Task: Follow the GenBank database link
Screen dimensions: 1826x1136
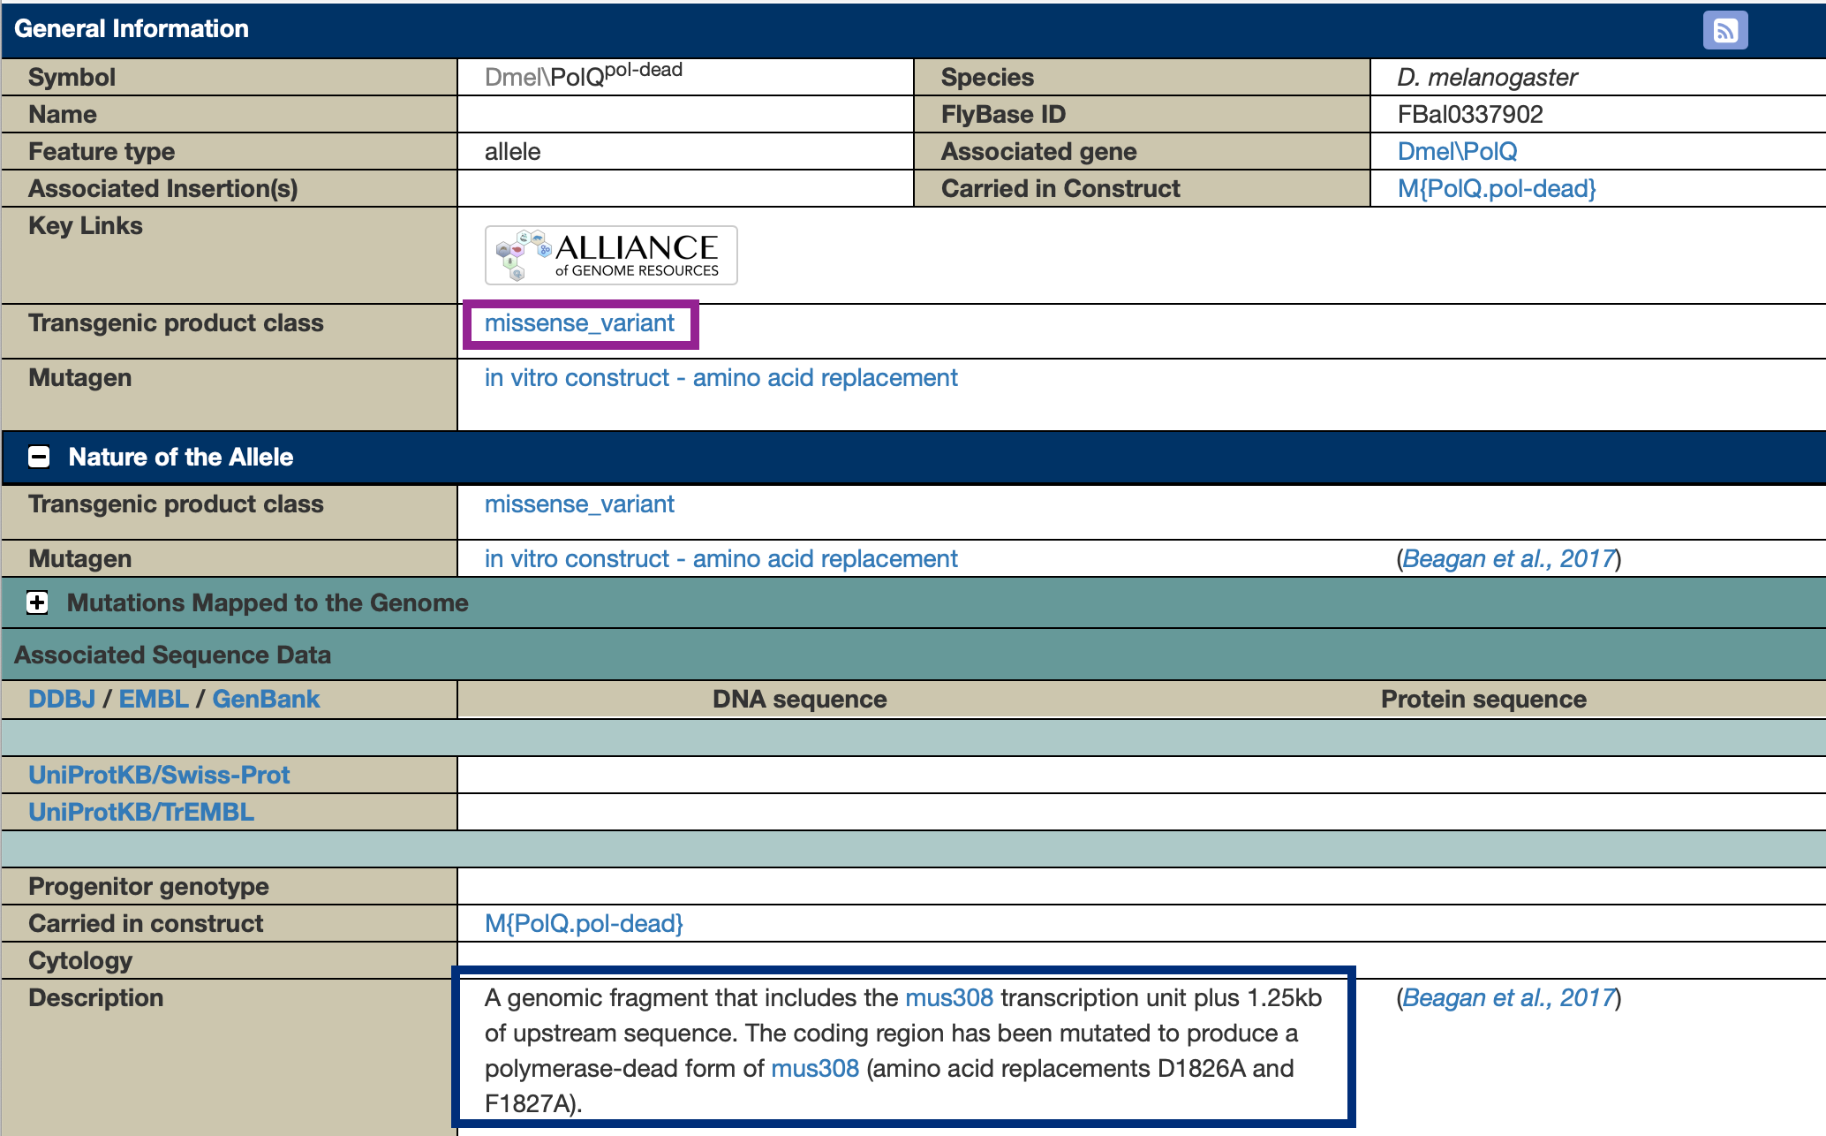Action: pos(265,699)
